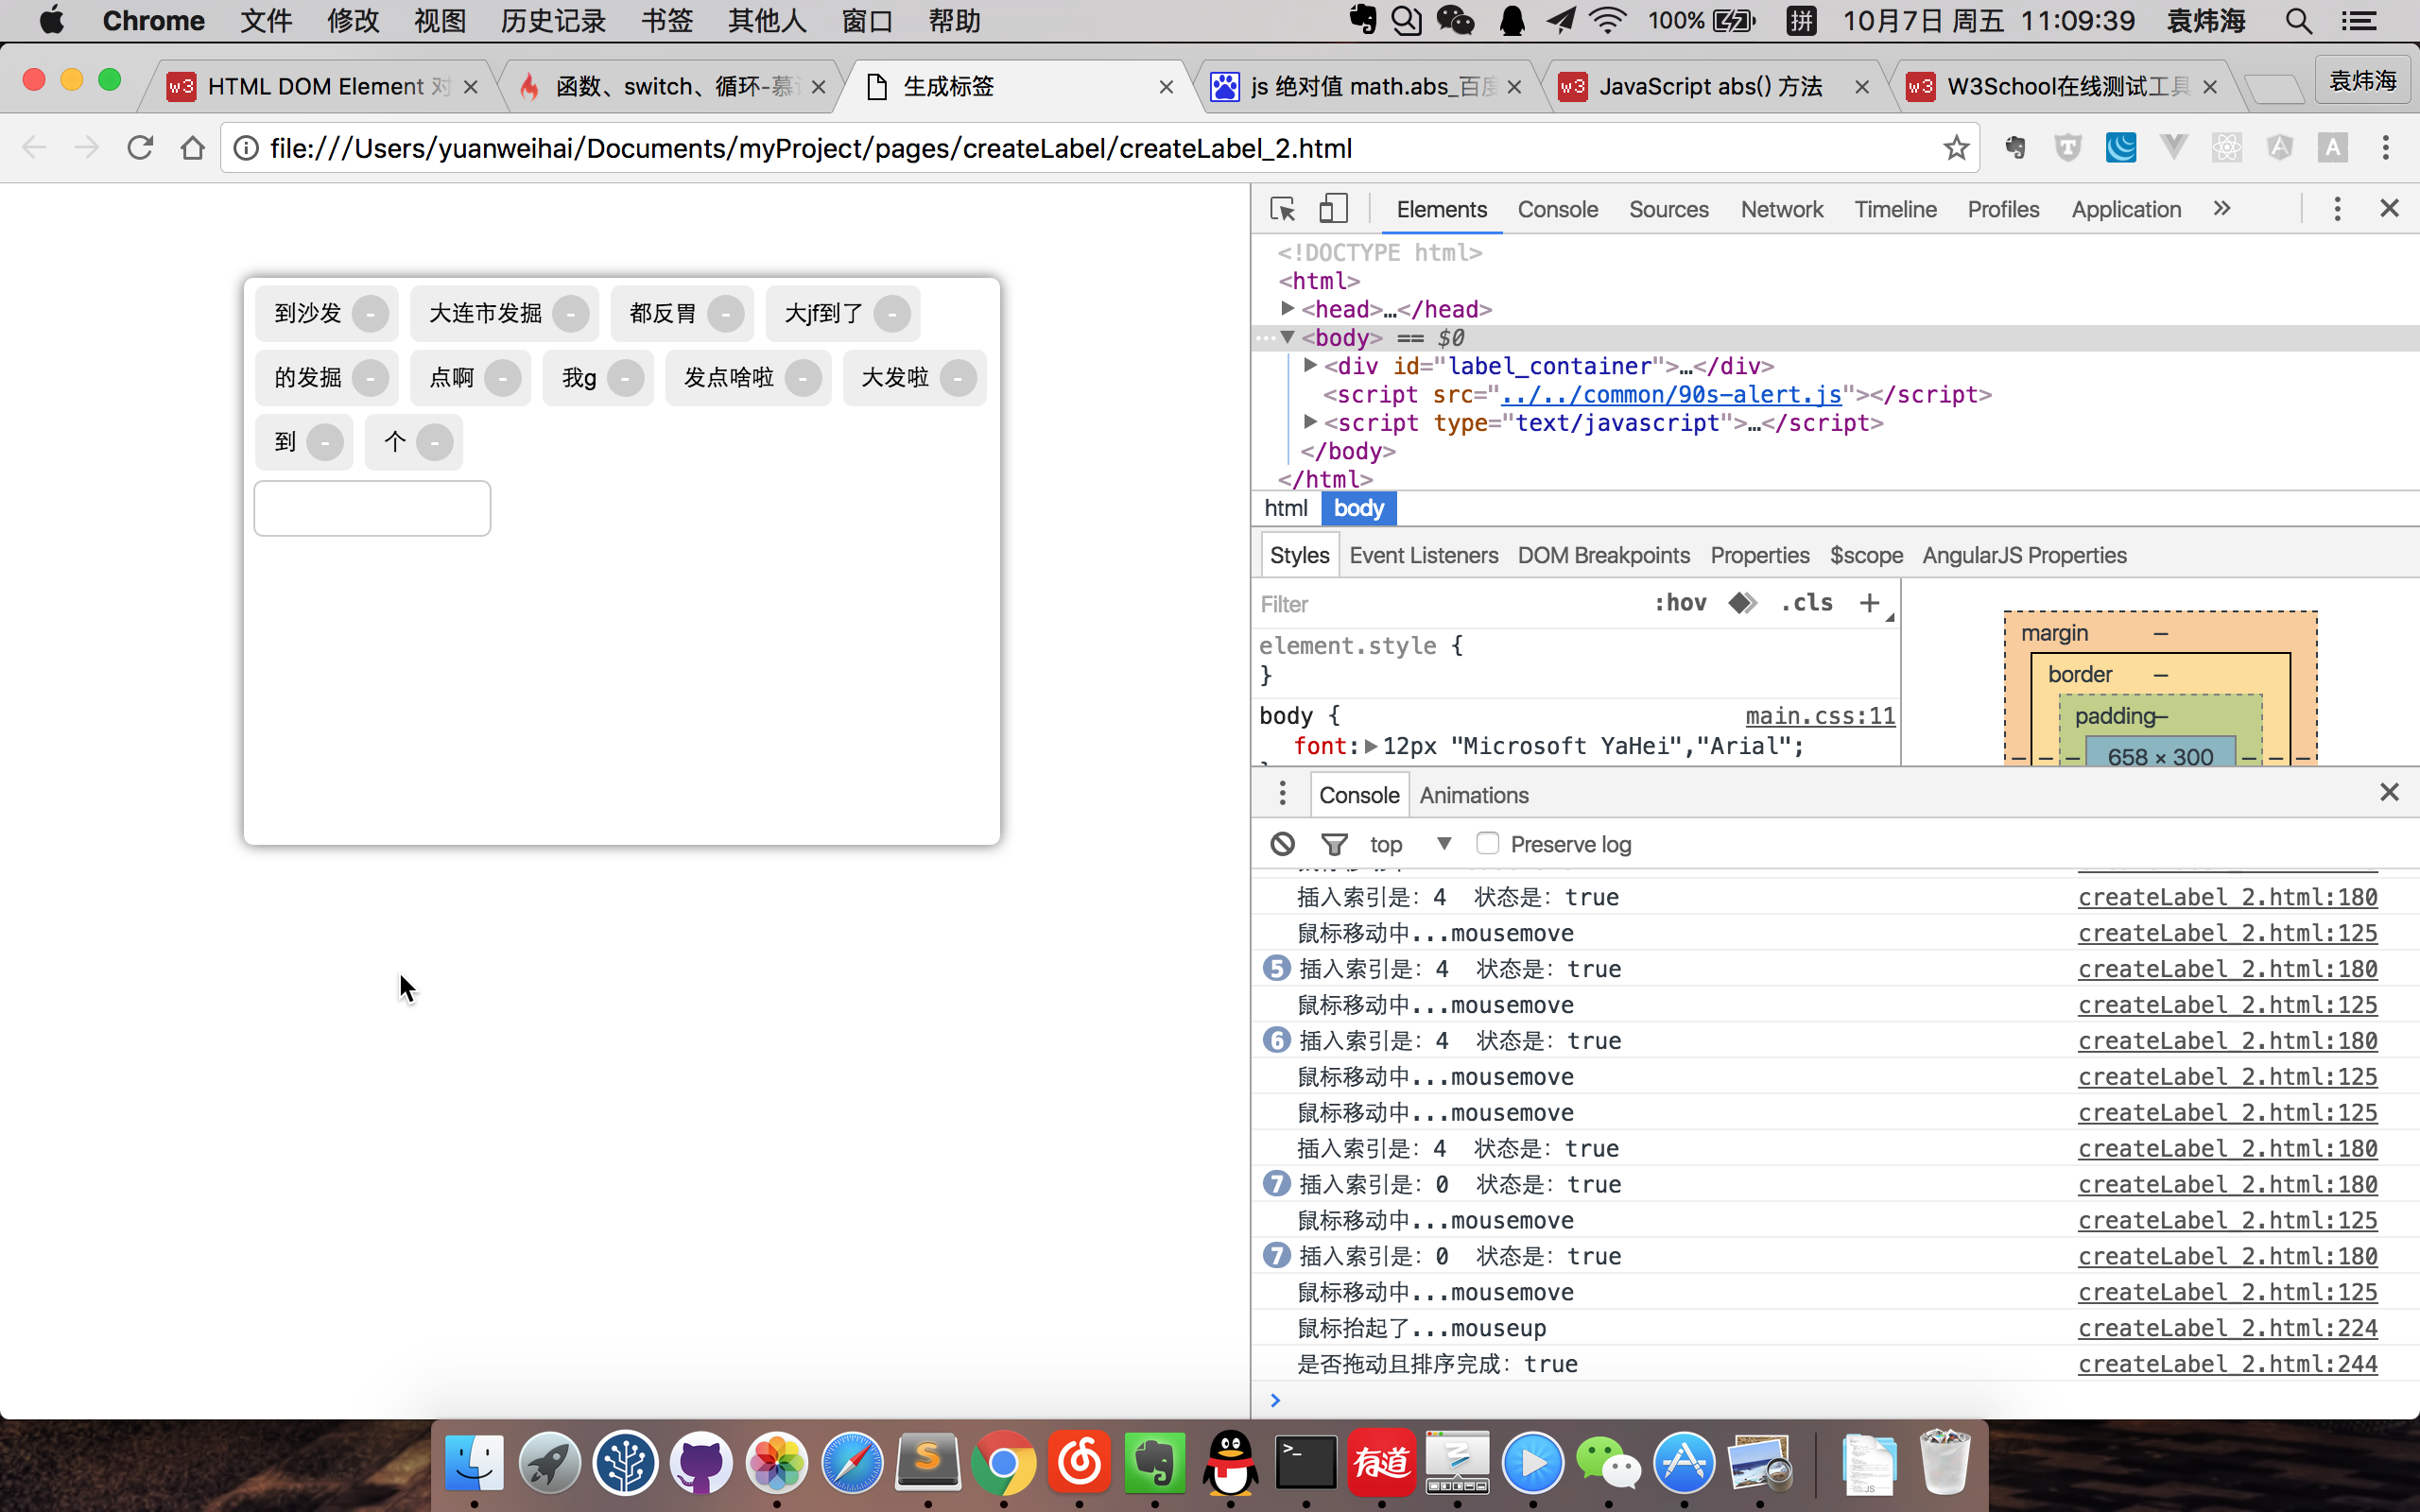Activate the inspect element picker icon
The height and width of the screenshot is (1512, 2420).
tap(1282, 209)
